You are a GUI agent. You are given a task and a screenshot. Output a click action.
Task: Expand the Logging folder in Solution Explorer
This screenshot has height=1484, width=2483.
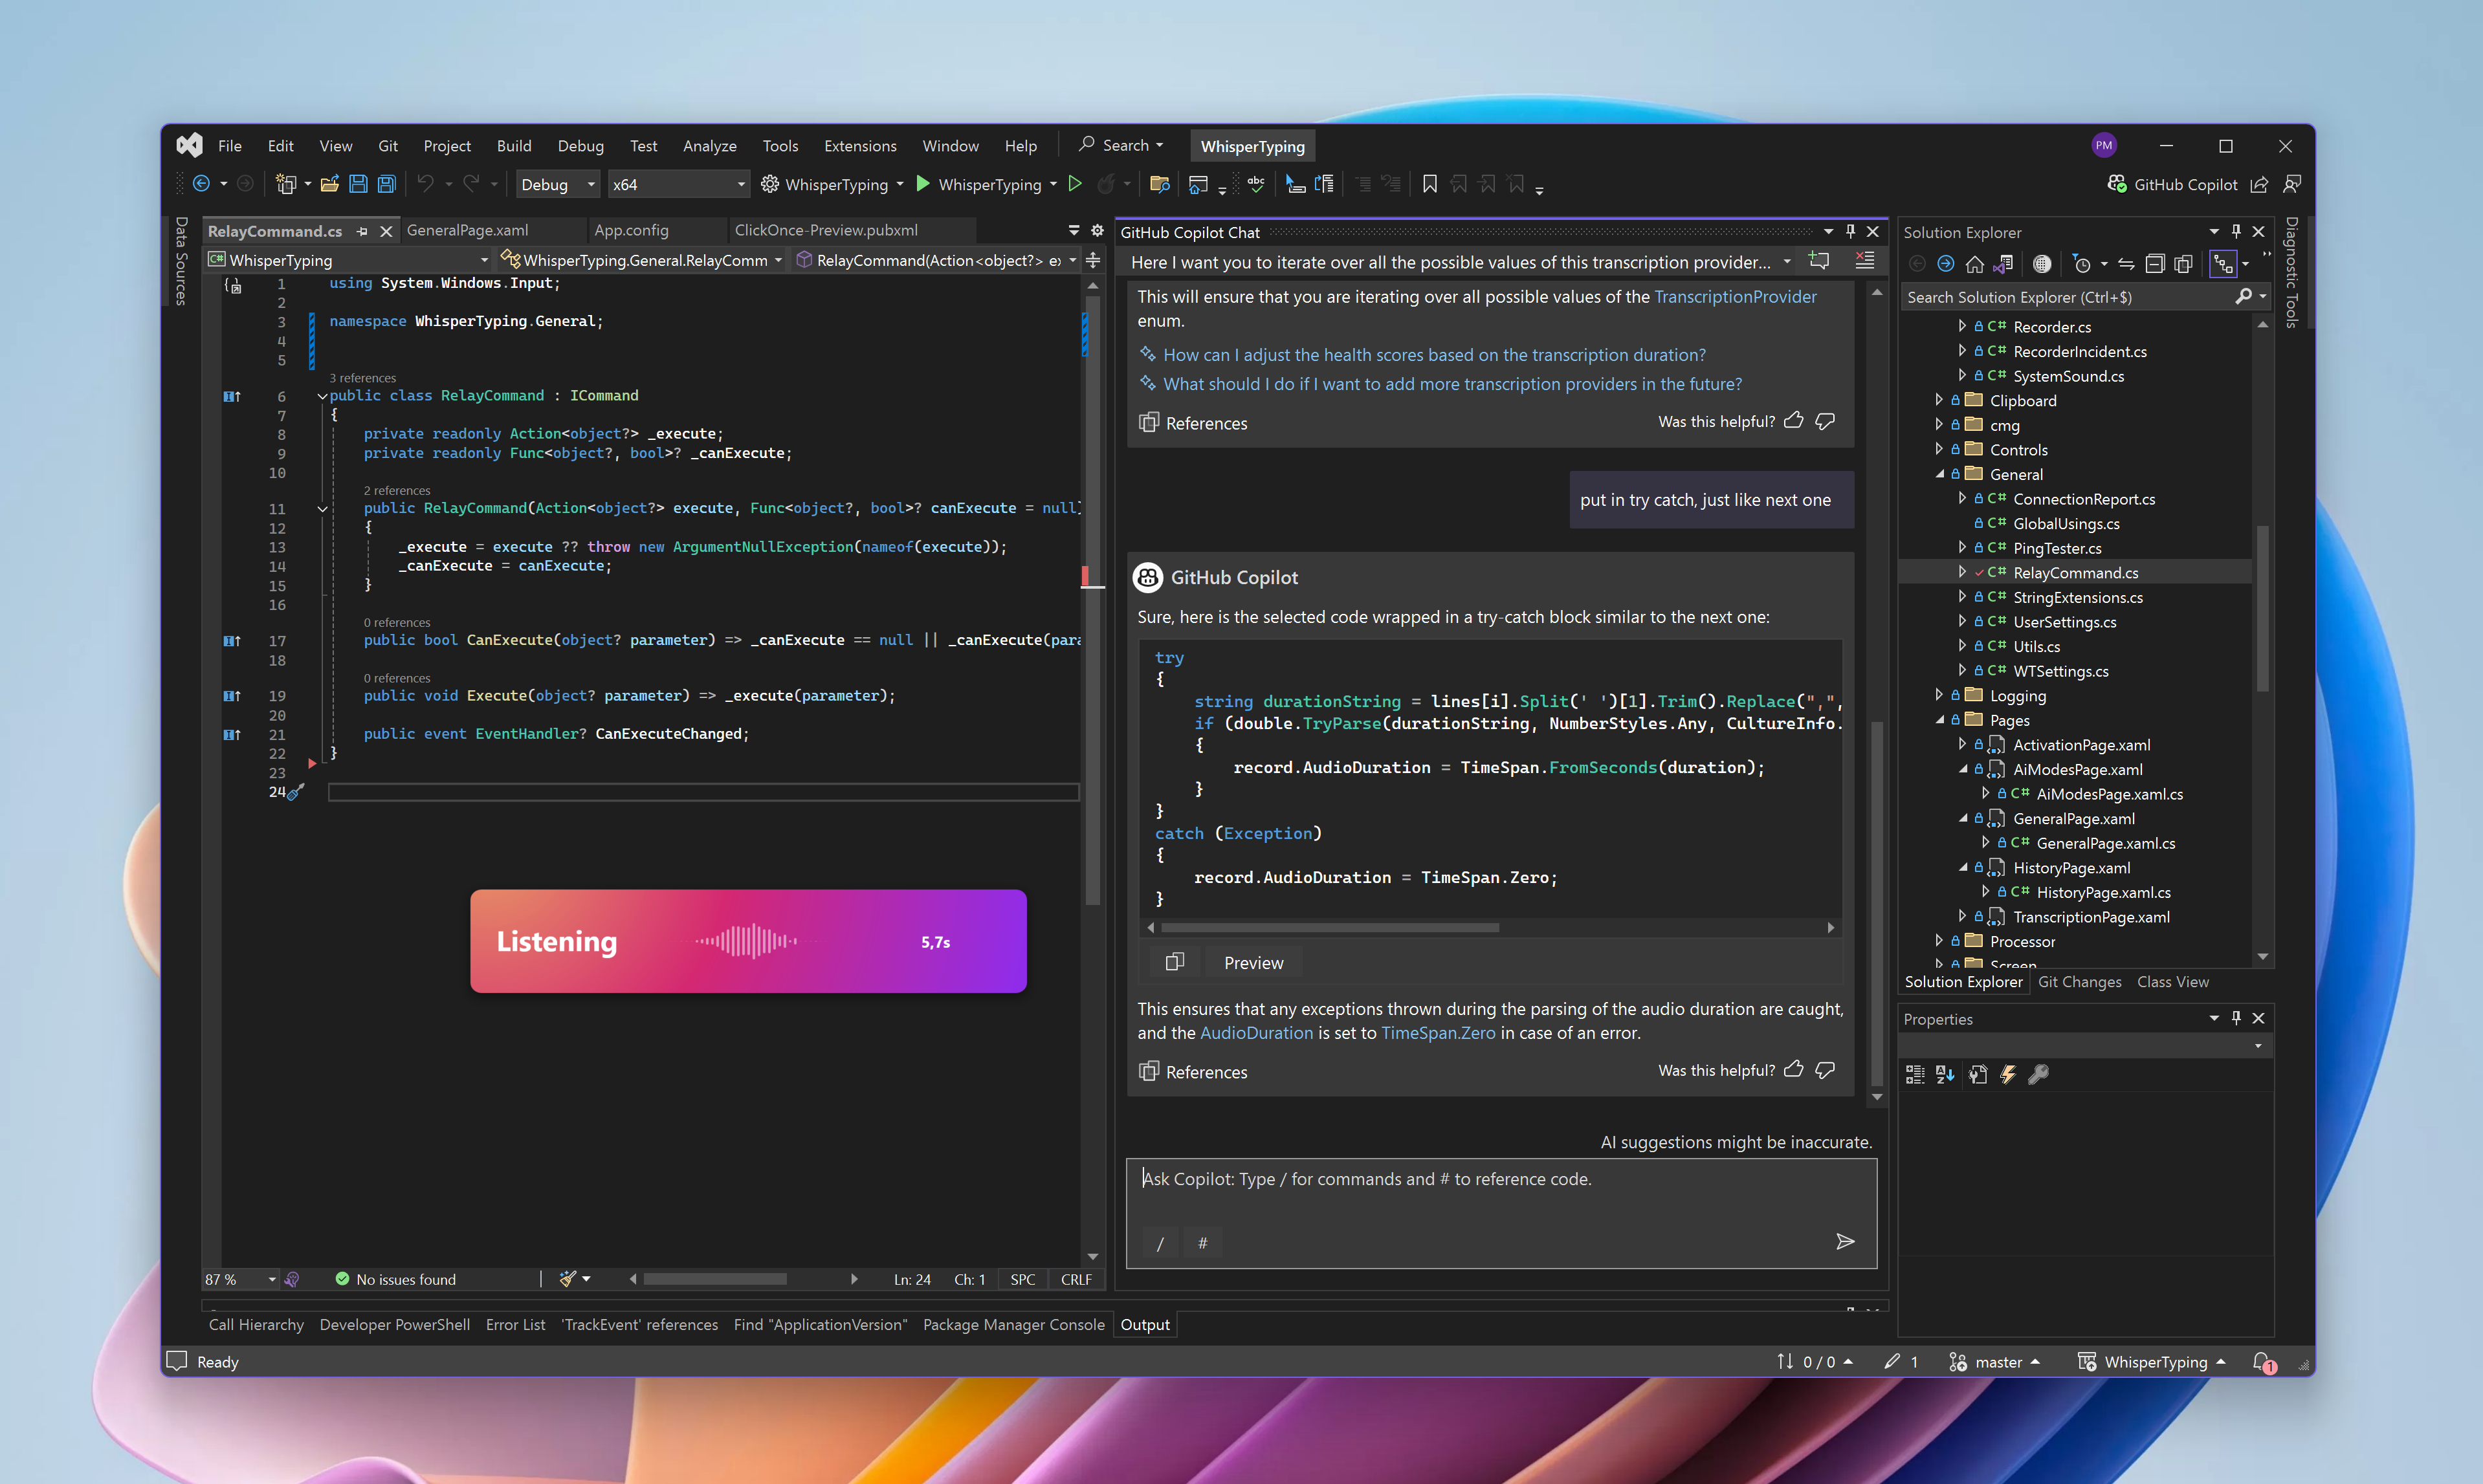1940,695
